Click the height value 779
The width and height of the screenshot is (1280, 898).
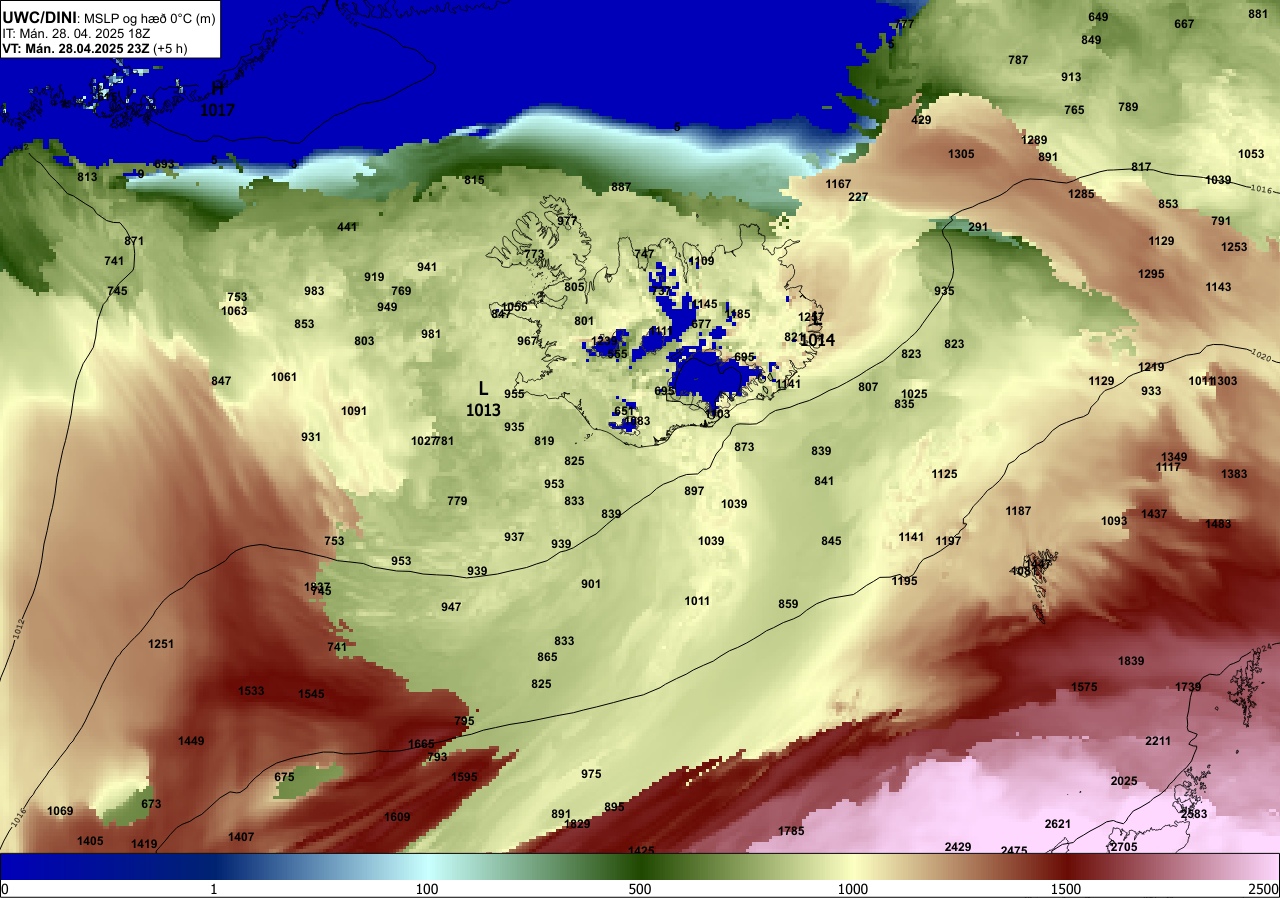click(457, 501)
